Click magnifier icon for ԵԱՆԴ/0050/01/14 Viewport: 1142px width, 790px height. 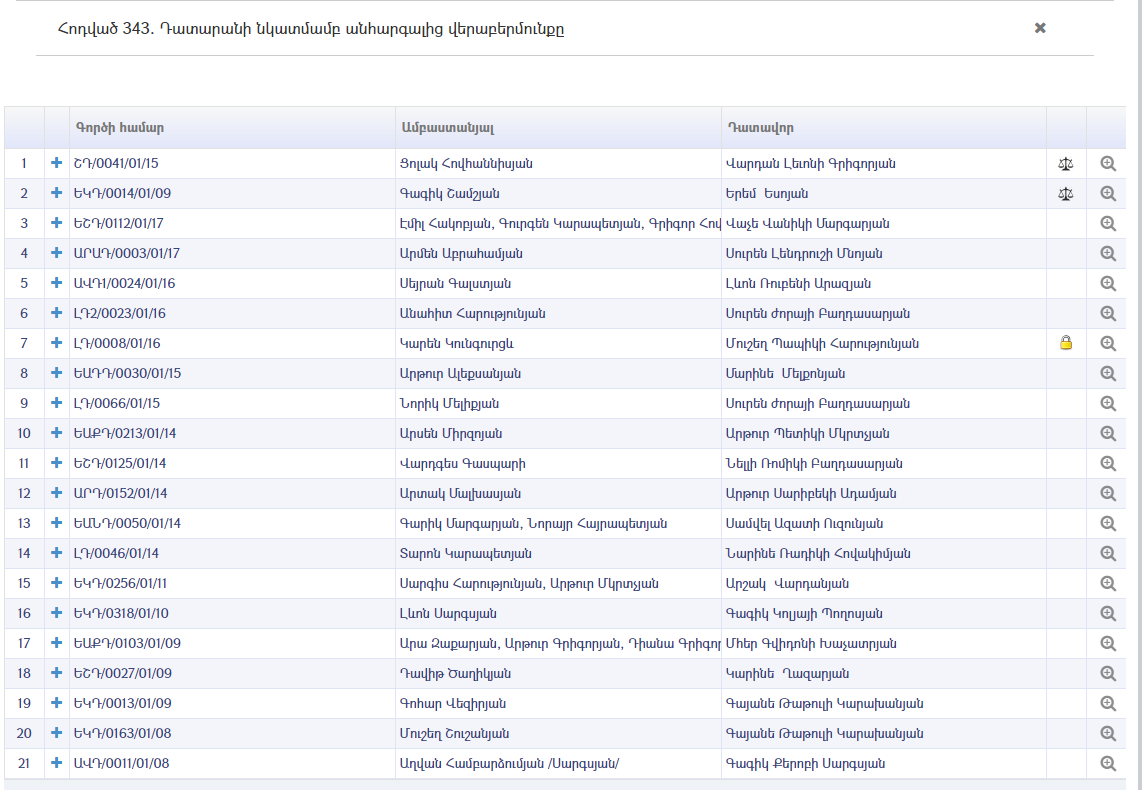pyautogui.click(x=1108, y=523)
